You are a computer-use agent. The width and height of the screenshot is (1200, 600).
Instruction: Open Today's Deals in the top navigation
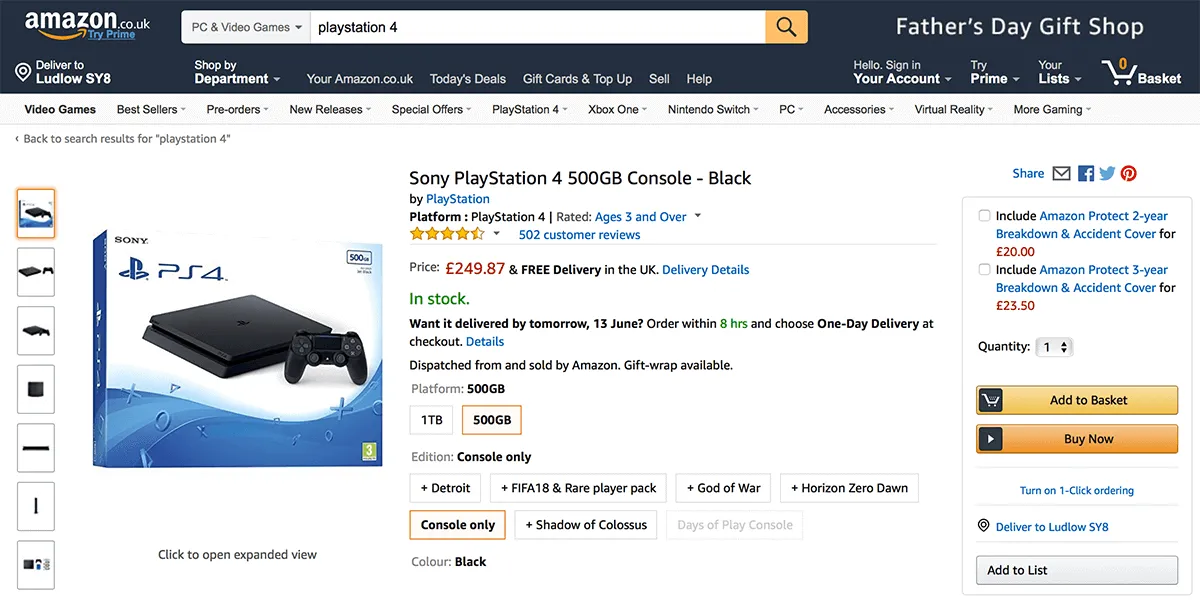(468, 79)
